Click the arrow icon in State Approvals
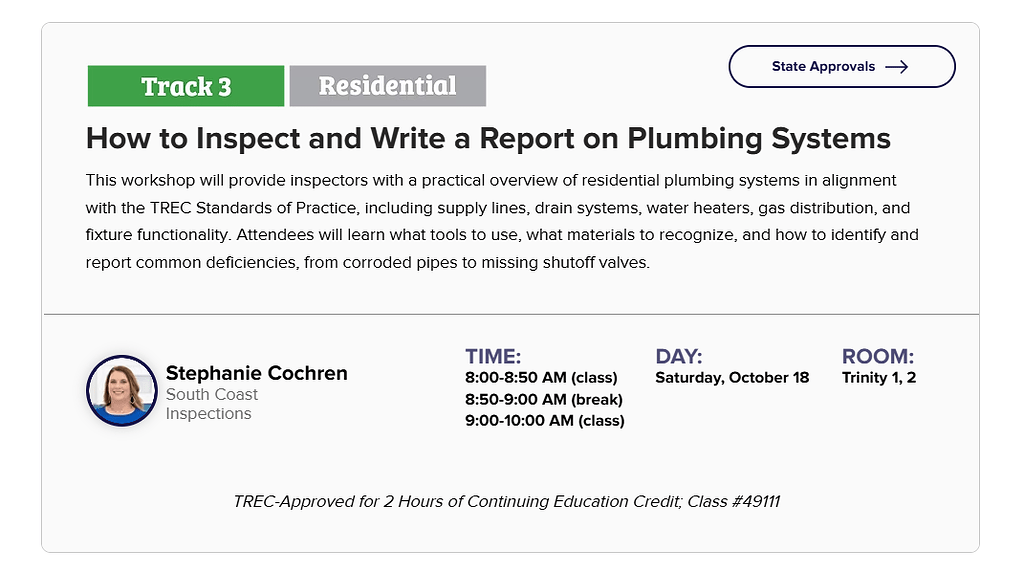1024x571 pixels. pos(896,67)
